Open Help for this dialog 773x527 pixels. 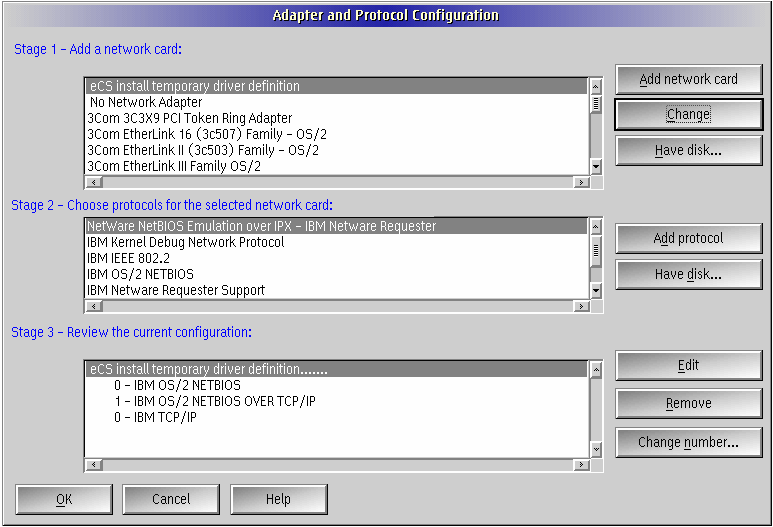(279, 499)
